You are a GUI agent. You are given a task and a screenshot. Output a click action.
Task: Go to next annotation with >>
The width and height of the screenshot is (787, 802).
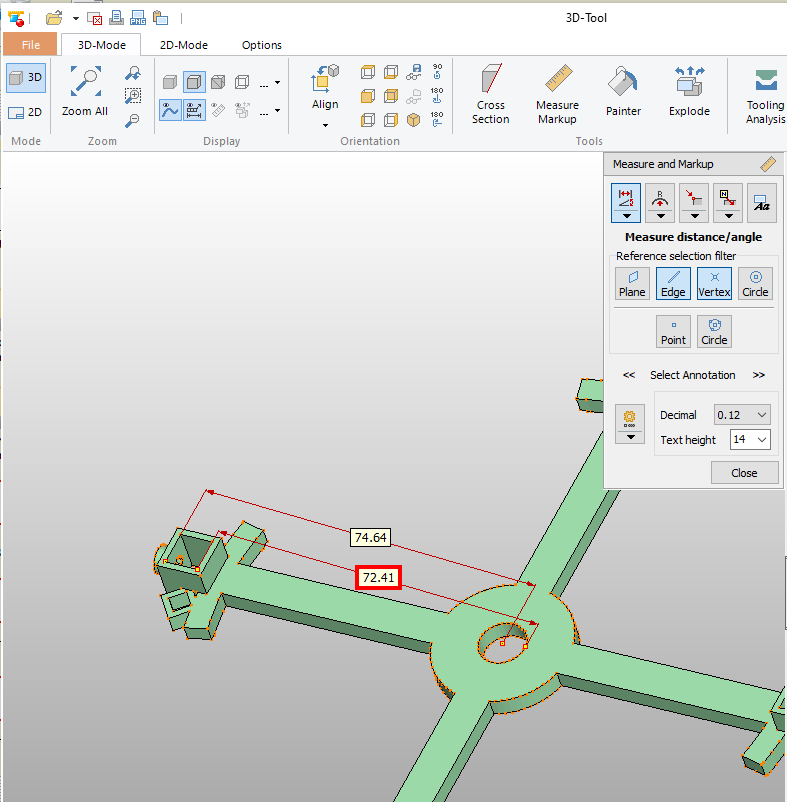click(x=759, y=375)
